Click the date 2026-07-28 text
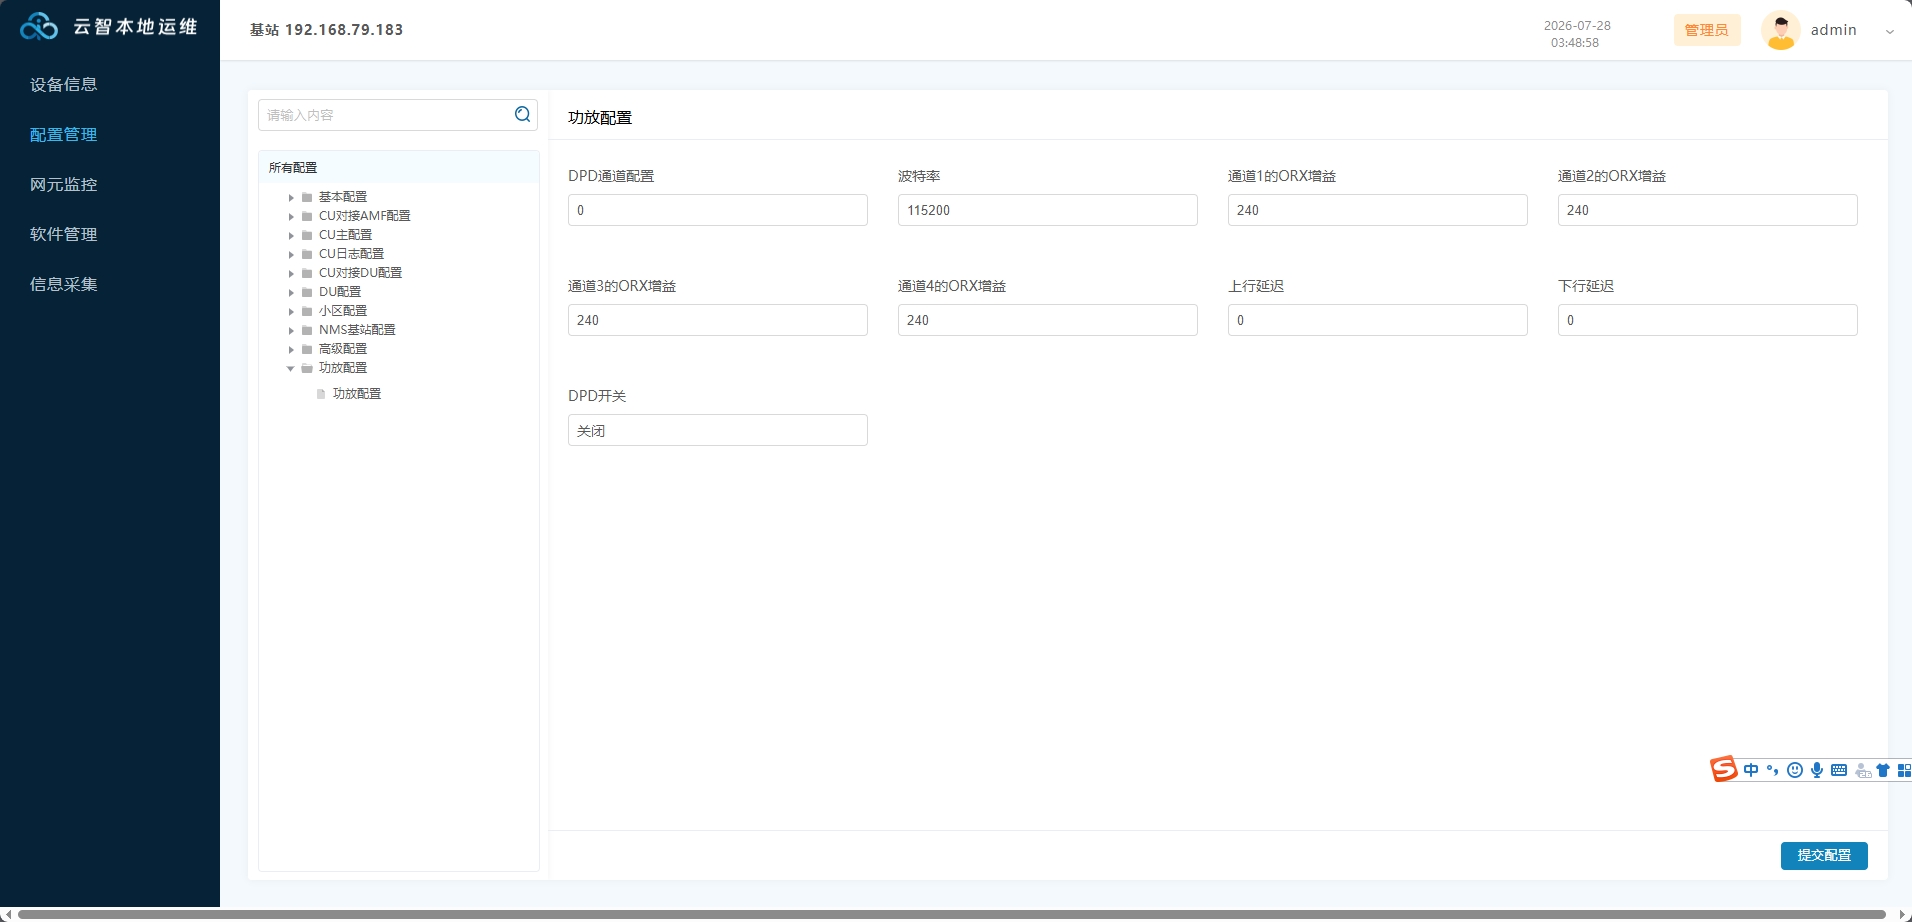The image size is (1912, 922). point(1577,26)
